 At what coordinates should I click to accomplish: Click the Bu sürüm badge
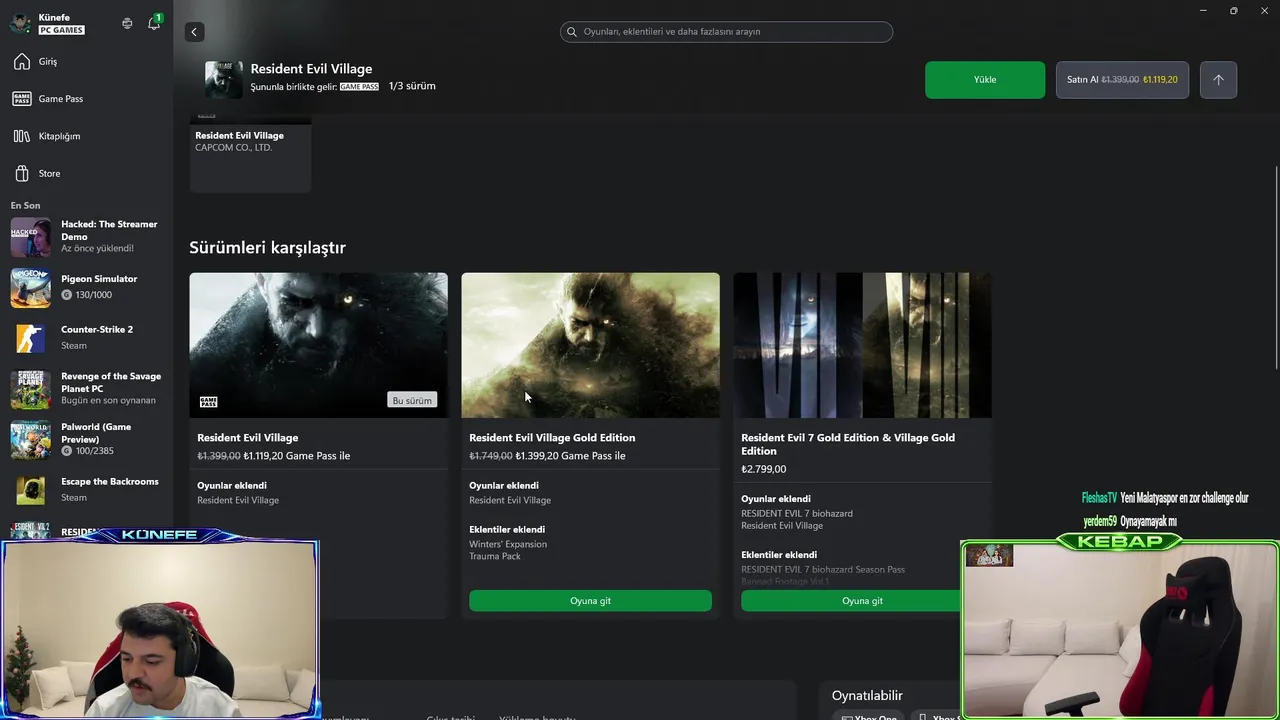point(412,400)
